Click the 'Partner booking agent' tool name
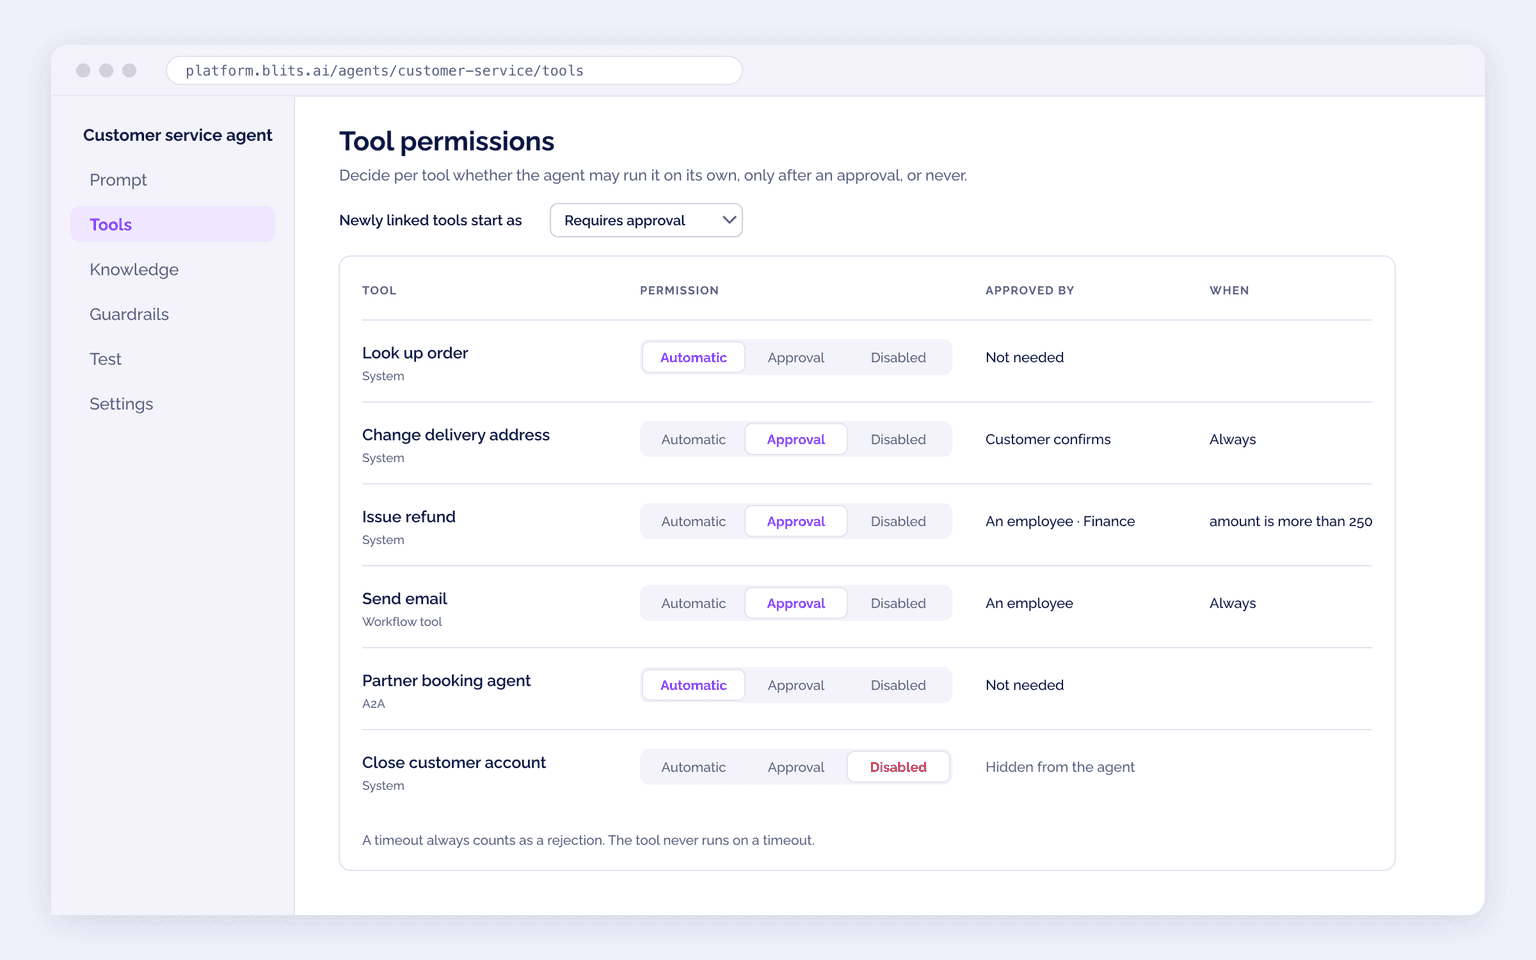Image resolution: width=1536 pixels, height=960 pixels. [x=446, y=681]
